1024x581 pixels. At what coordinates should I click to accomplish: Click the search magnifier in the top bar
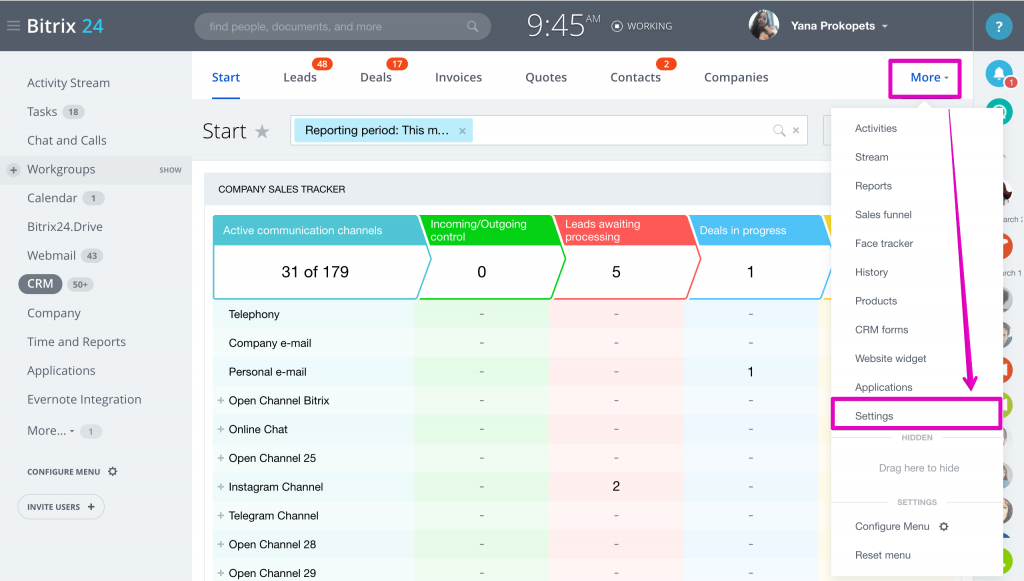click(x=472, y=27)
